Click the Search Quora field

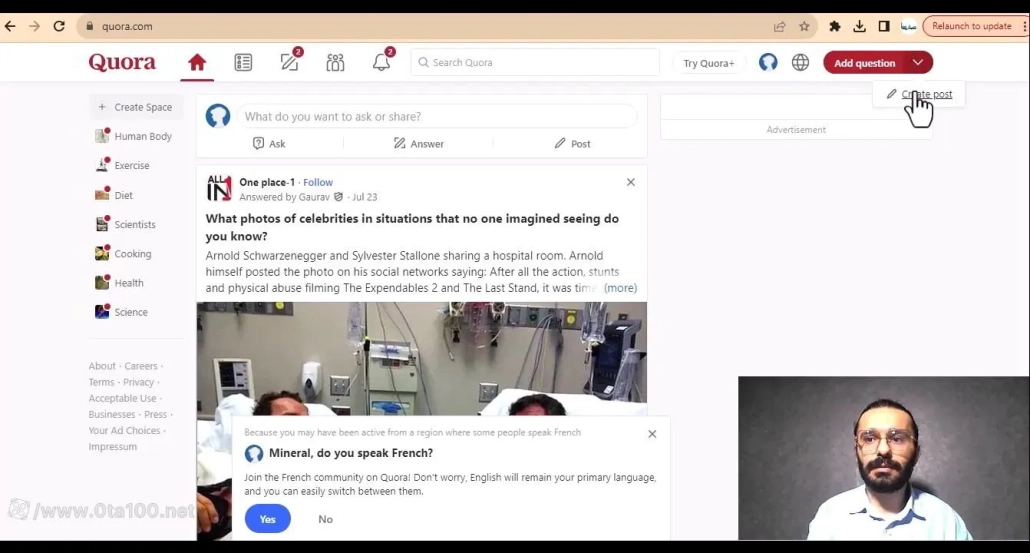[x=535, y=63]
